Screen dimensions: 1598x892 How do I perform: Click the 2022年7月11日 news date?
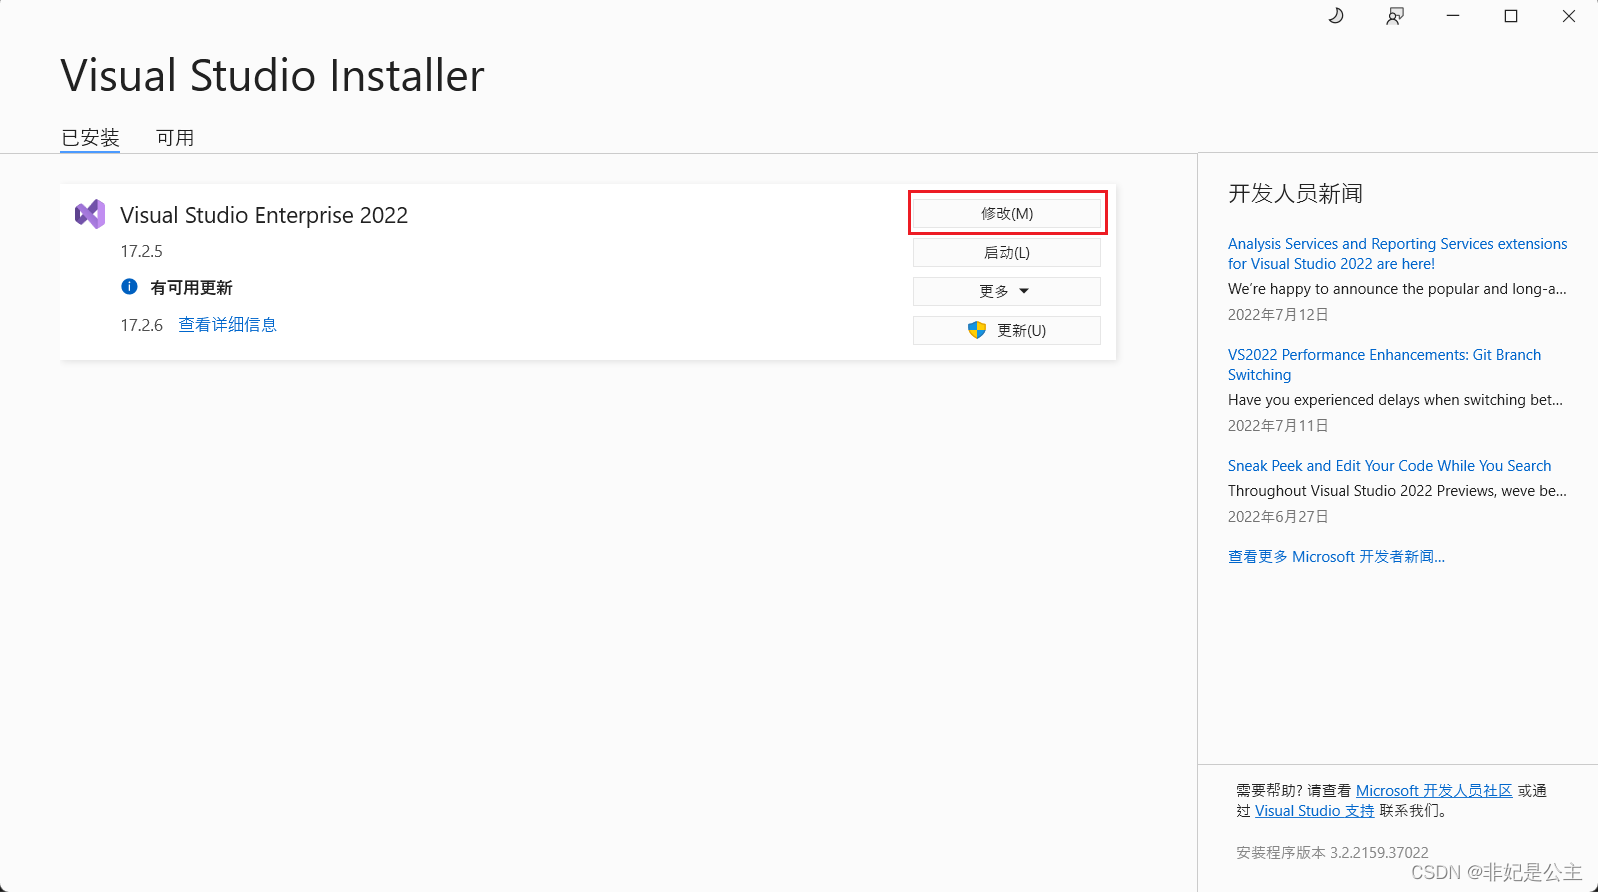[x=1278, y=426]
